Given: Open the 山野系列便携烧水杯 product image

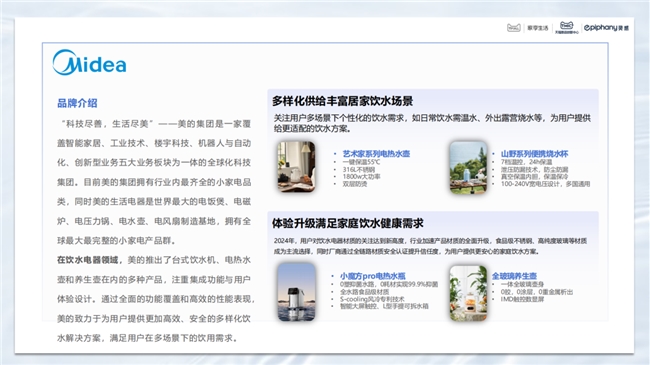Looking at the screenshot, I should pyautogui.click(x=468, y=168).
